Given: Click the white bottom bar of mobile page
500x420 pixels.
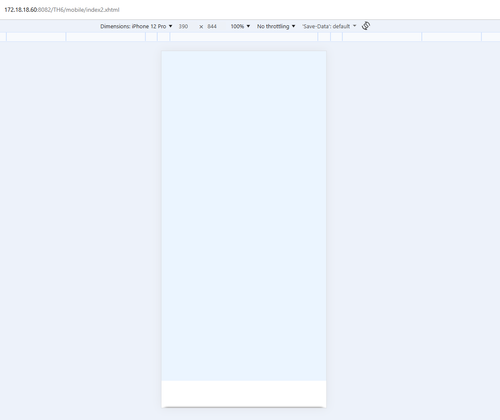Looking at the screenshot, I should (244, 394).
